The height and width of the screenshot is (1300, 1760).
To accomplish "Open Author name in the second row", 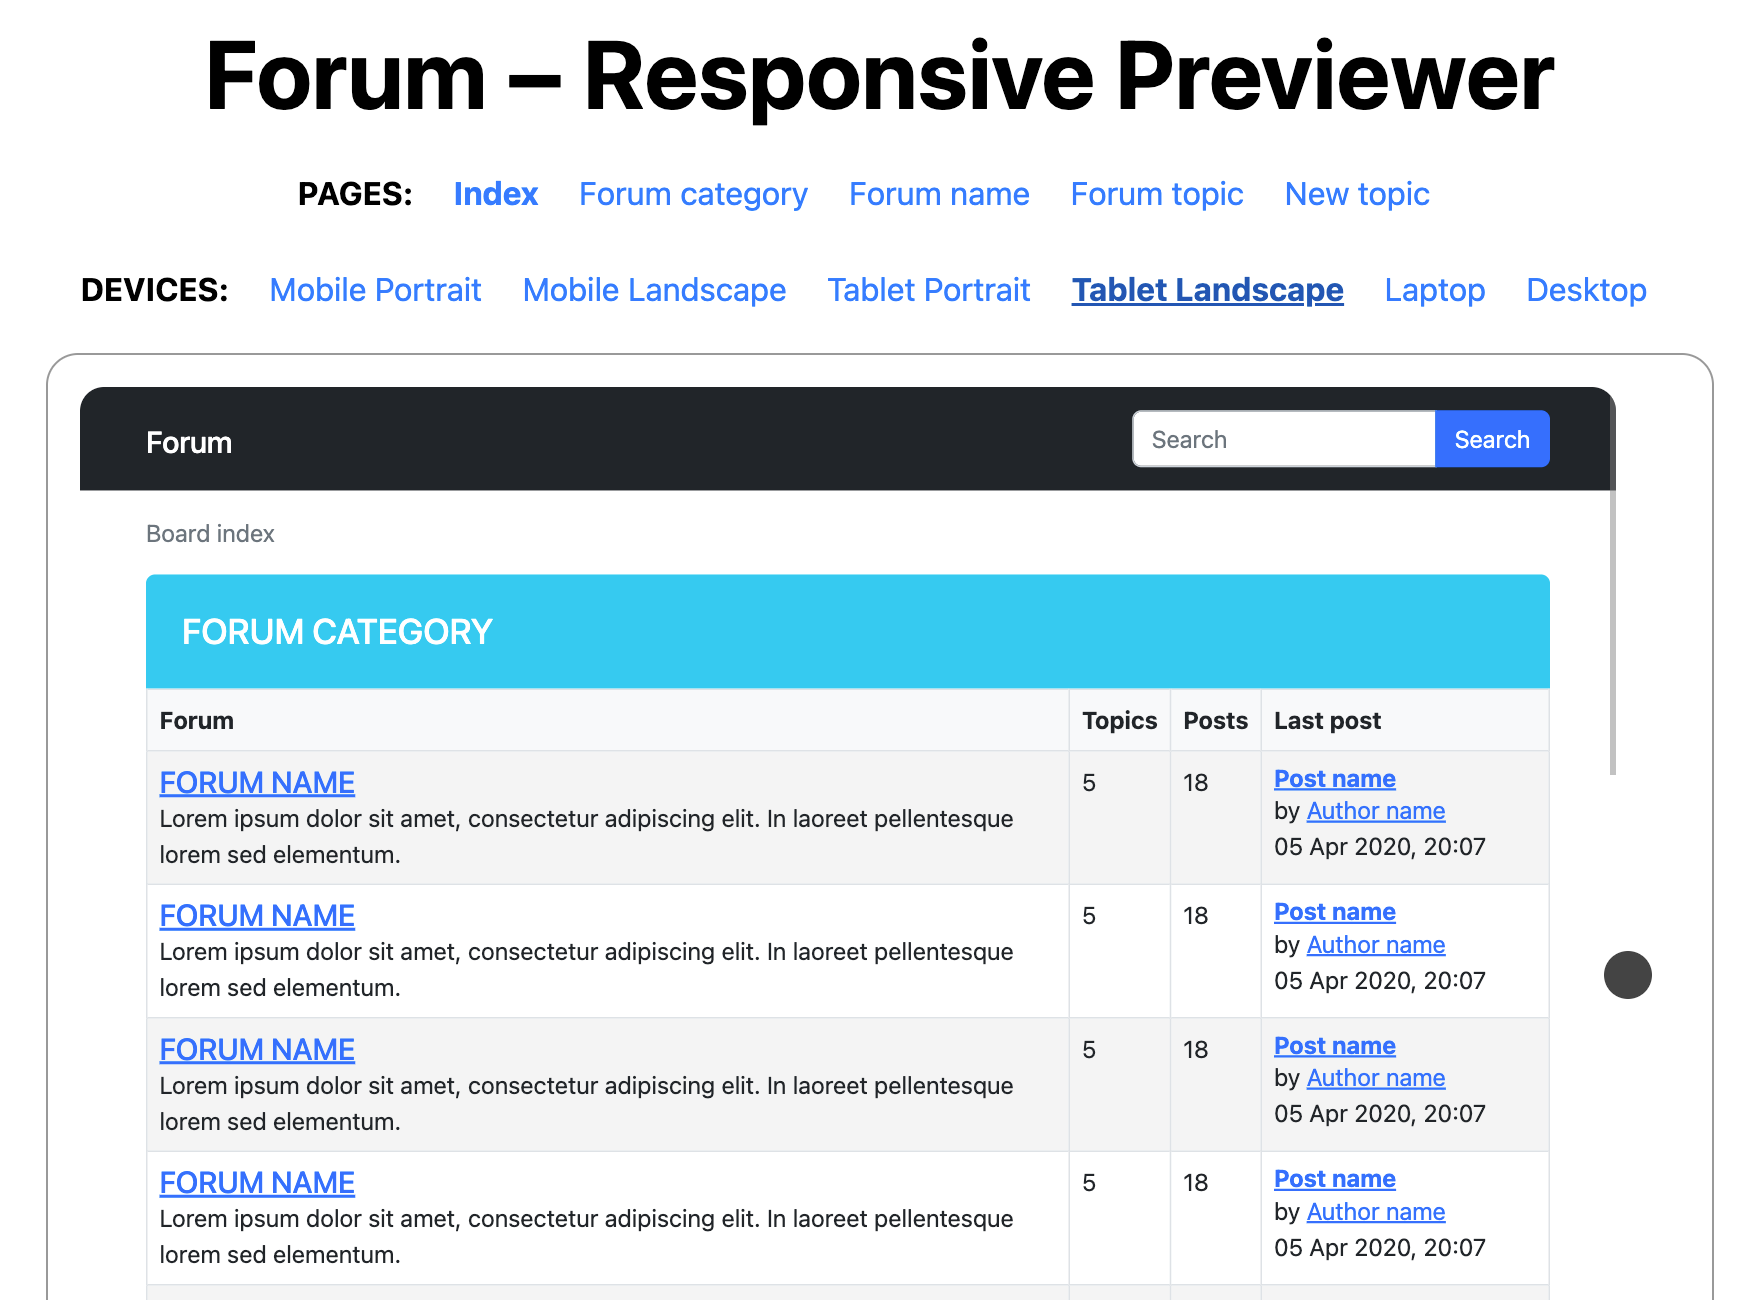I will pos(1376,945).
